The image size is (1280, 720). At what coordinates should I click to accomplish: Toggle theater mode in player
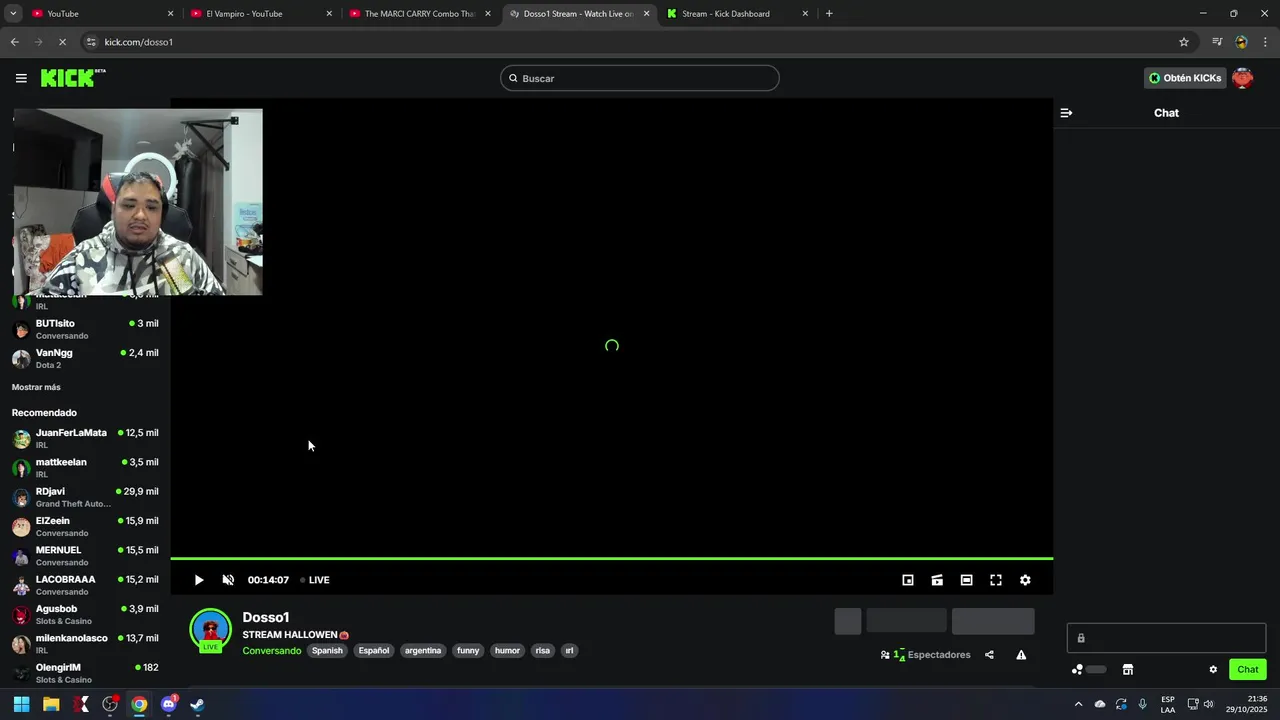coord(966,580)
